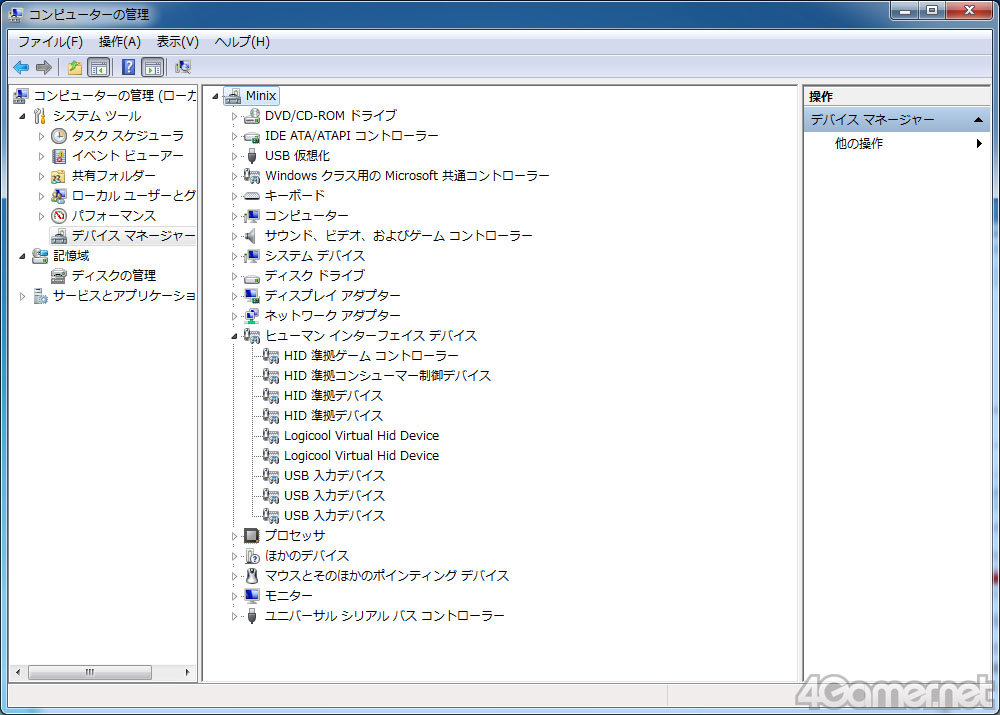Open ディスクの管理 in the left tree

tap(113, 276)
